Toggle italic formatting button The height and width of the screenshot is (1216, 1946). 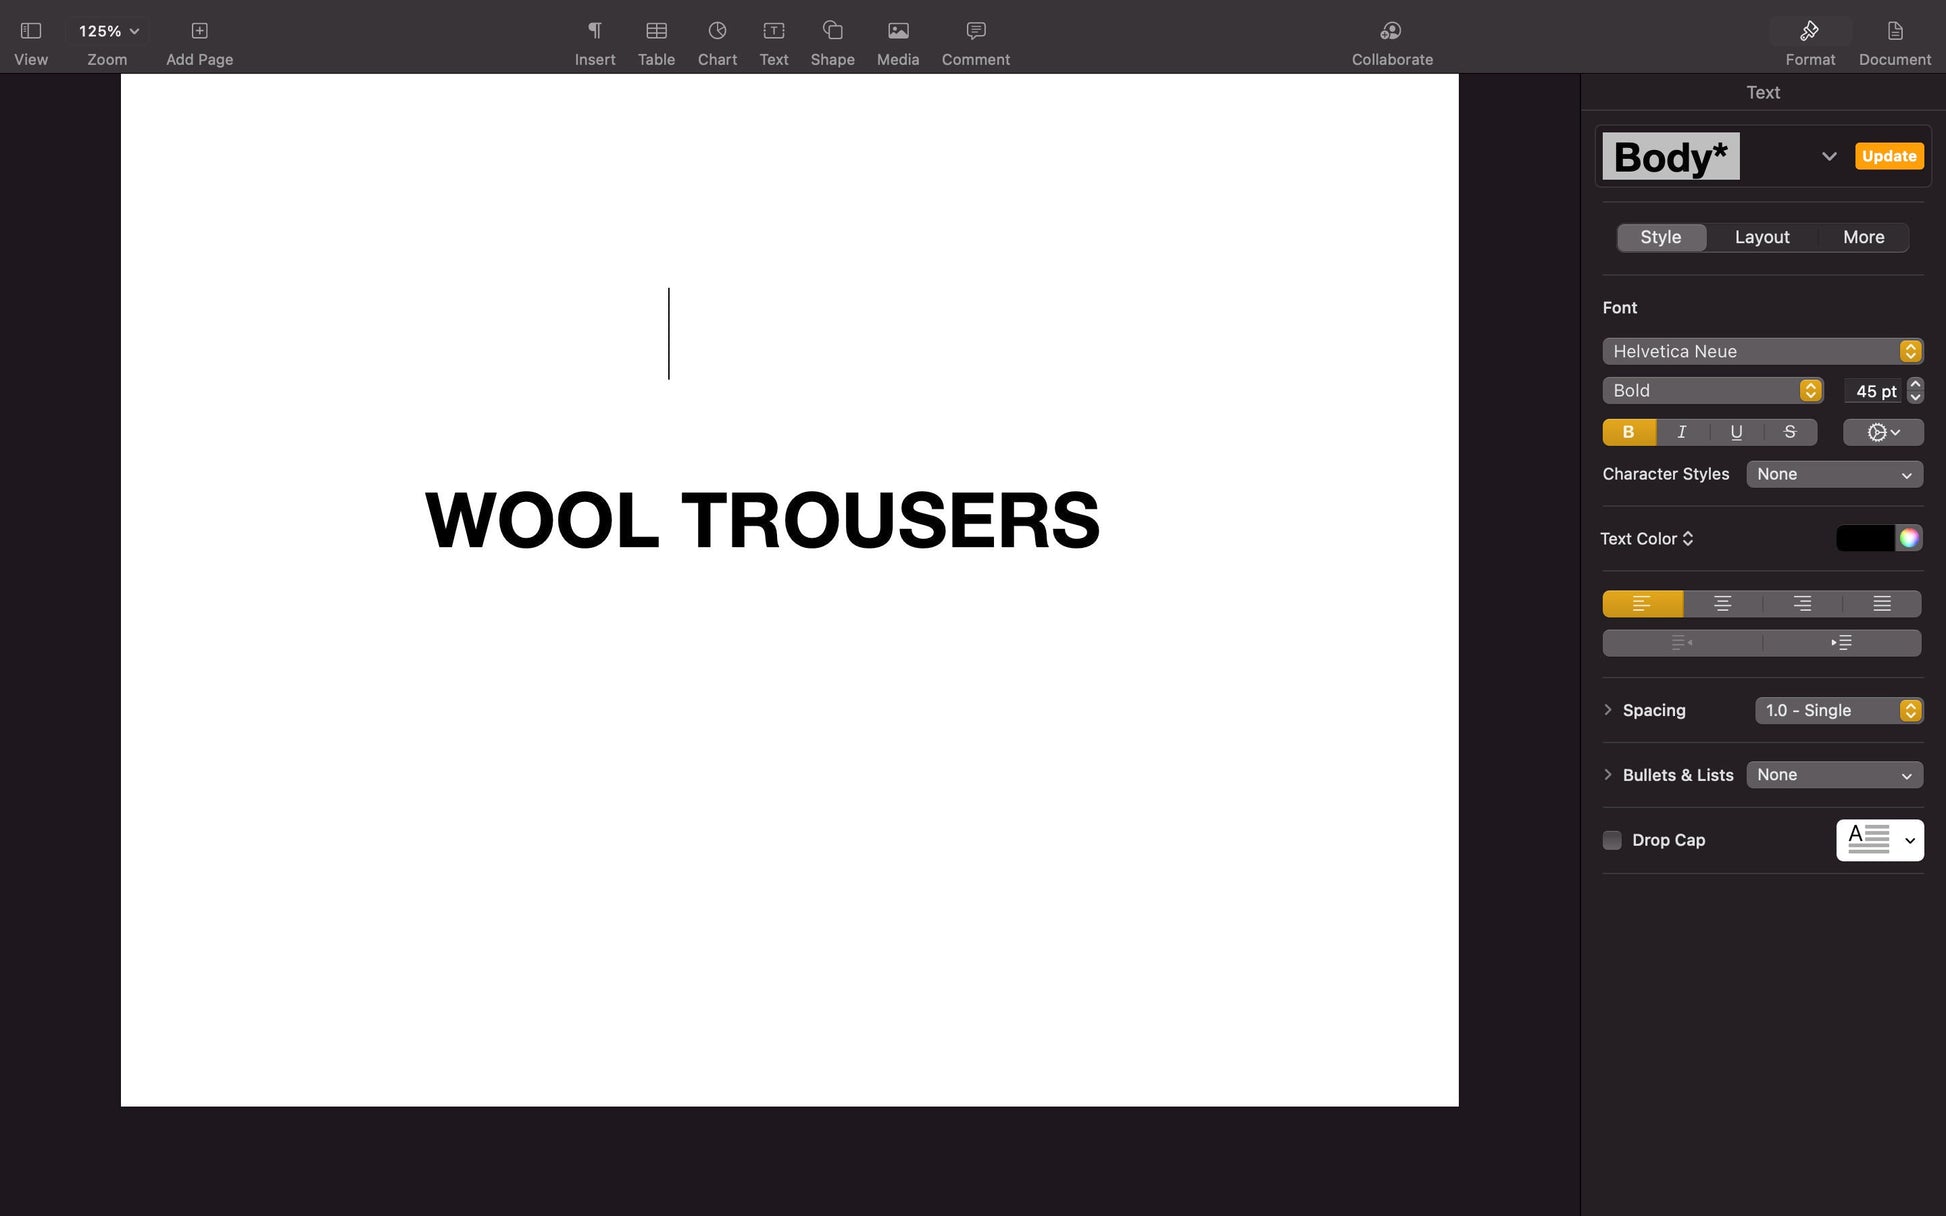coord(1682,432)
